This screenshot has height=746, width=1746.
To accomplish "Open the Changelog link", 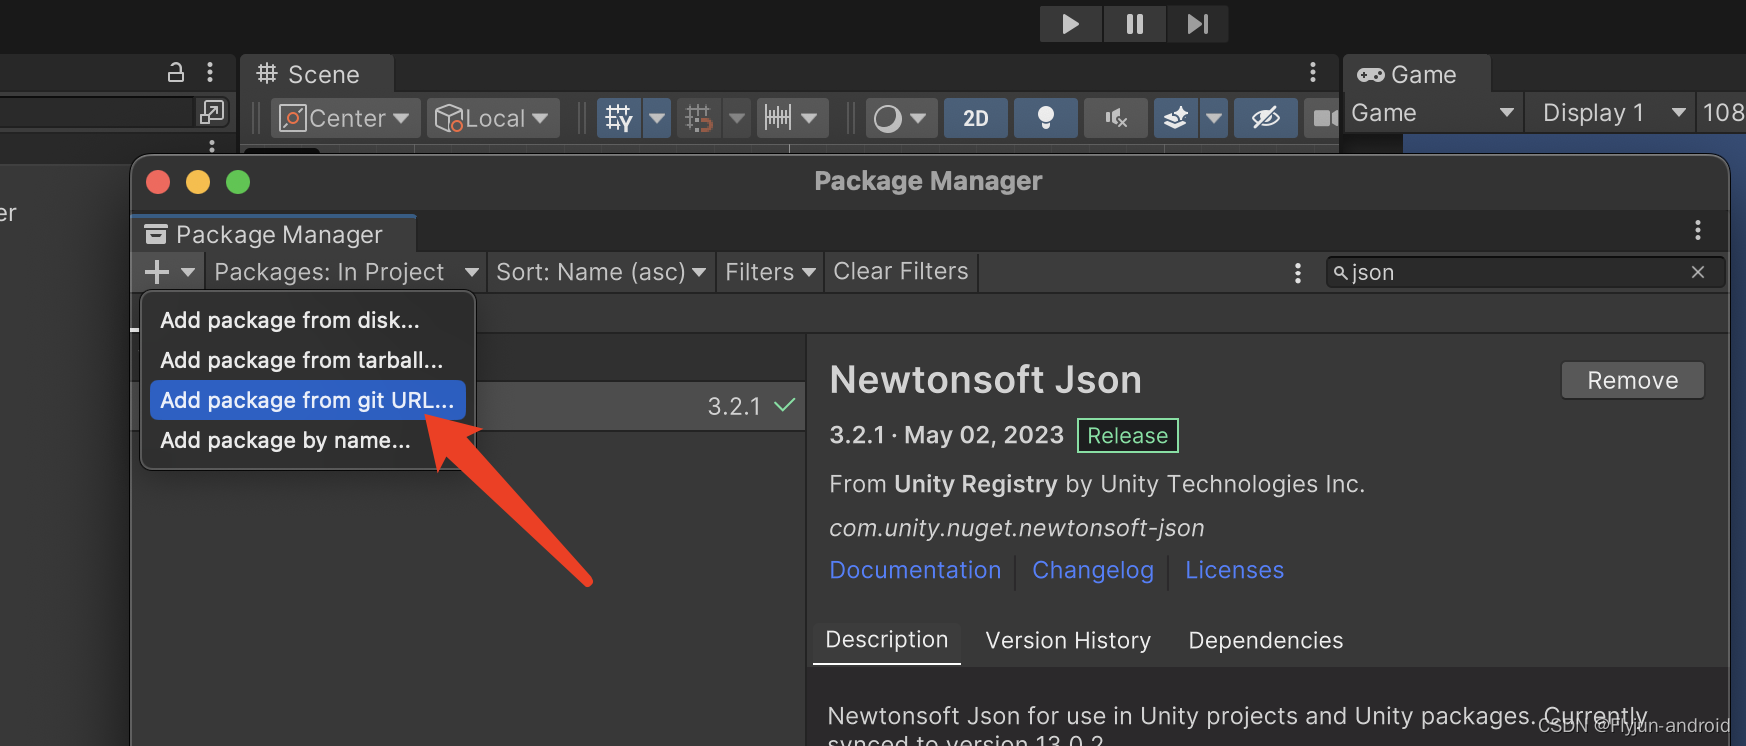I will [1093, 570].
